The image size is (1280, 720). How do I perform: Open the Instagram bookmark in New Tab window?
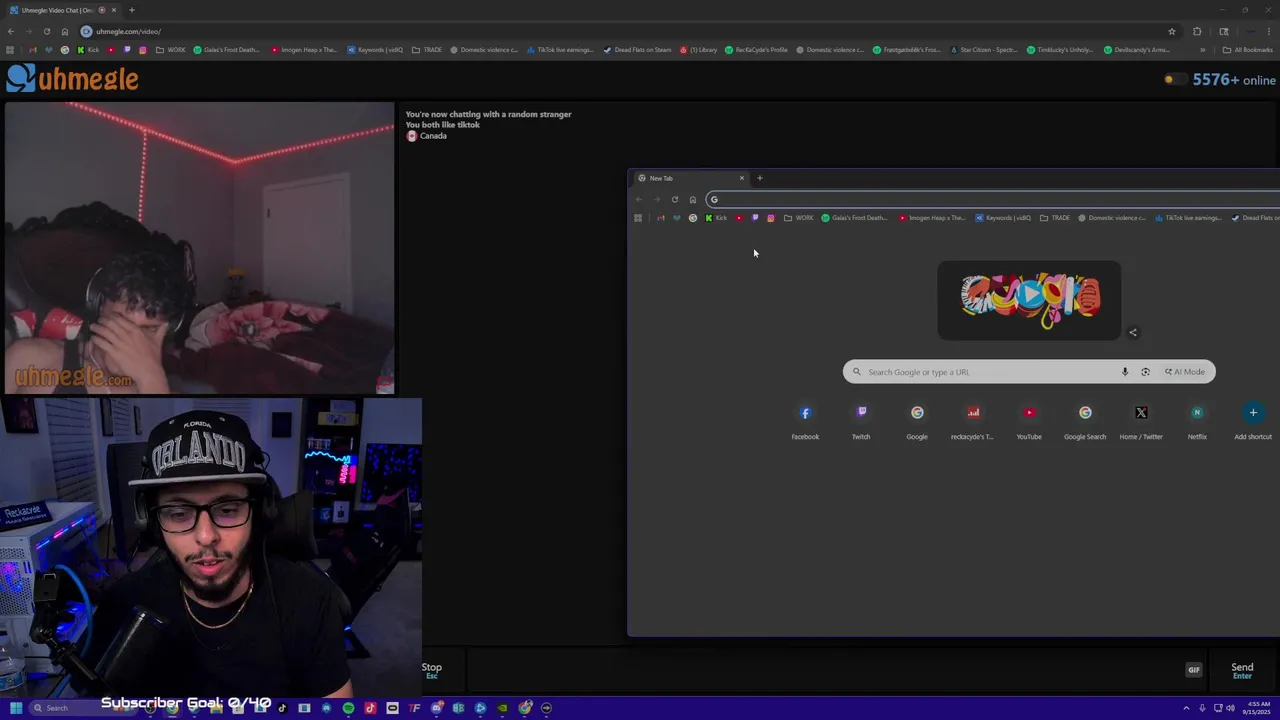[771, 218]
